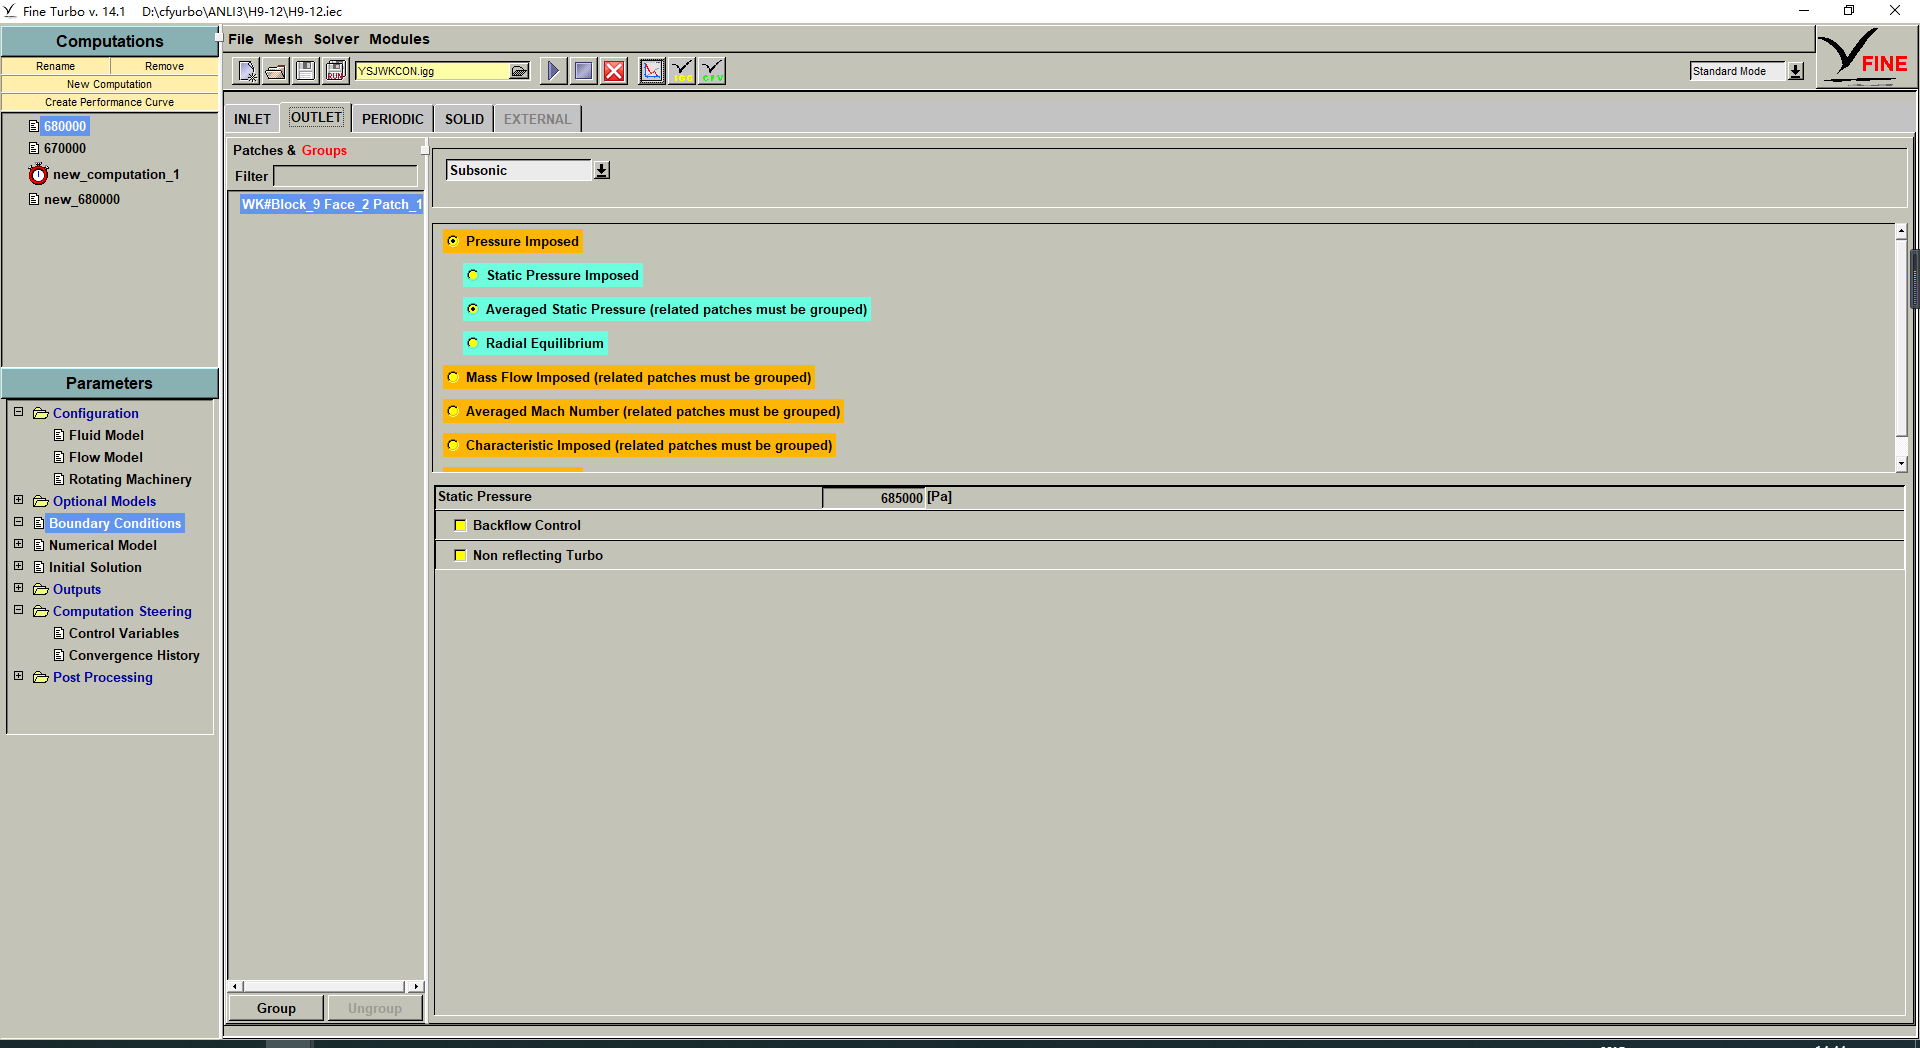Suspend the solver with the square icon
1920x1048 pixels.
tap(583, 71)
